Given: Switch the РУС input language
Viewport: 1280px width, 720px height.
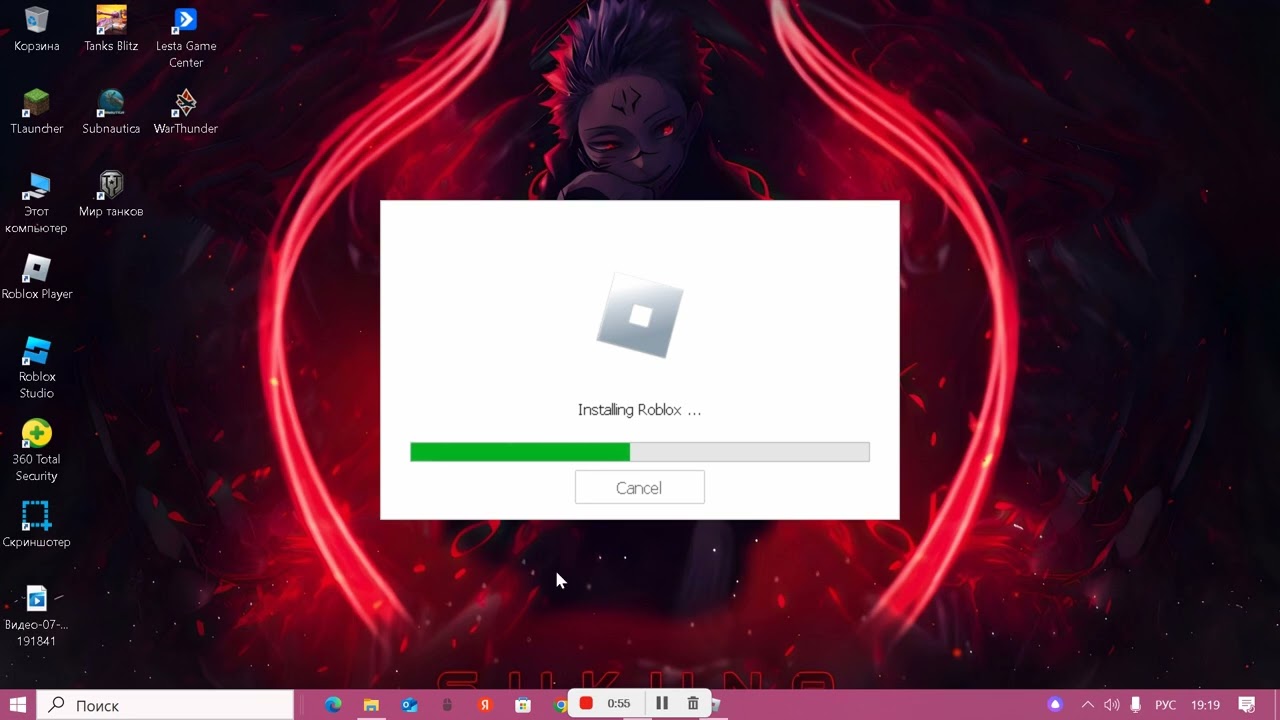Looking at the screenshot, I should click(1165, 705).
